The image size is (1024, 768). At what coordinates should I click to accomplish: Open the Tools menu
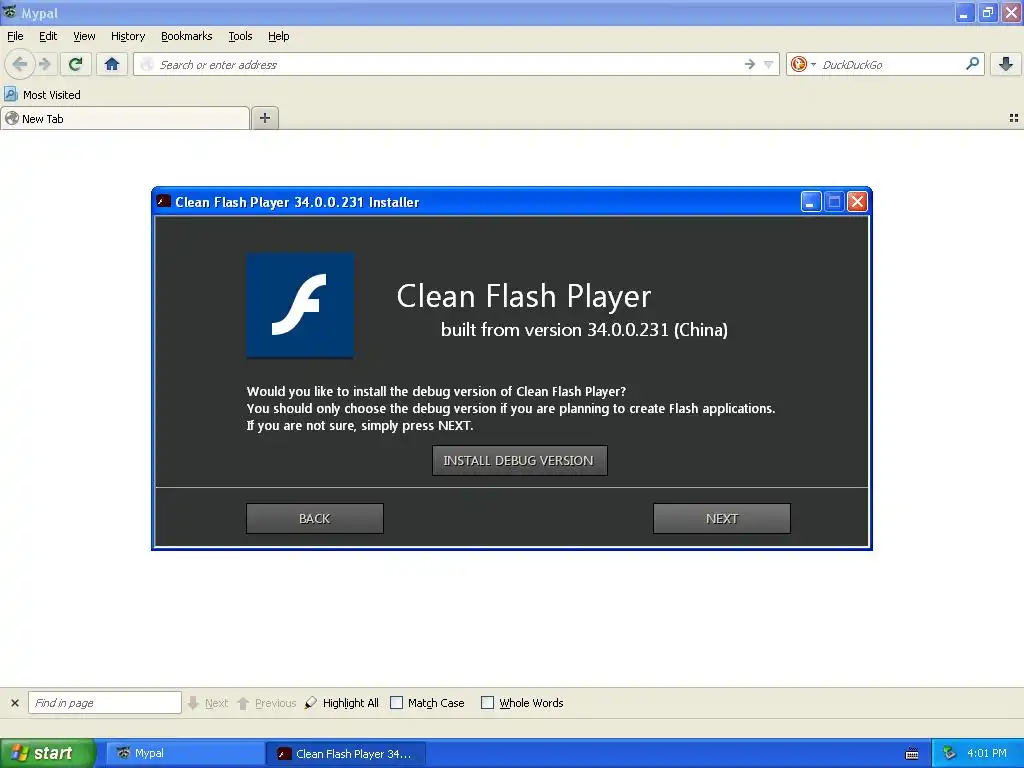(x=240, y=36)
